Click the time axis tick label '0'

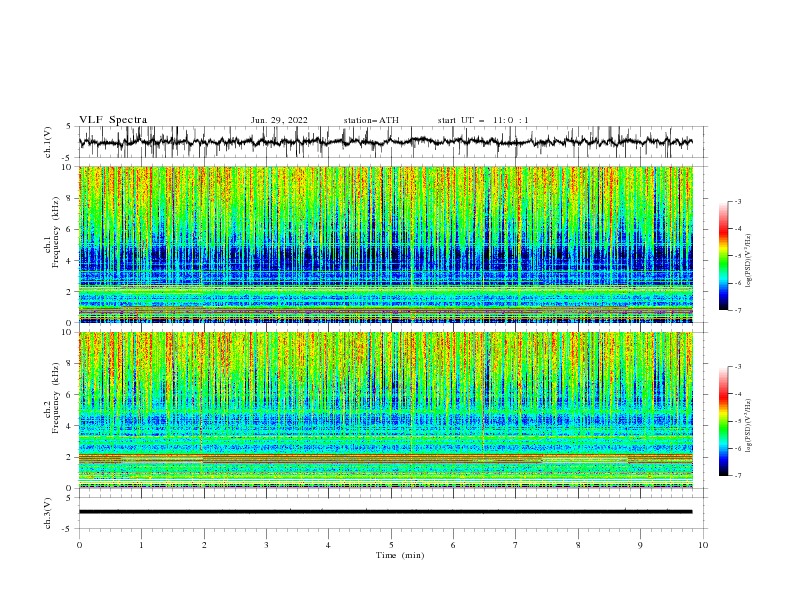79,545
